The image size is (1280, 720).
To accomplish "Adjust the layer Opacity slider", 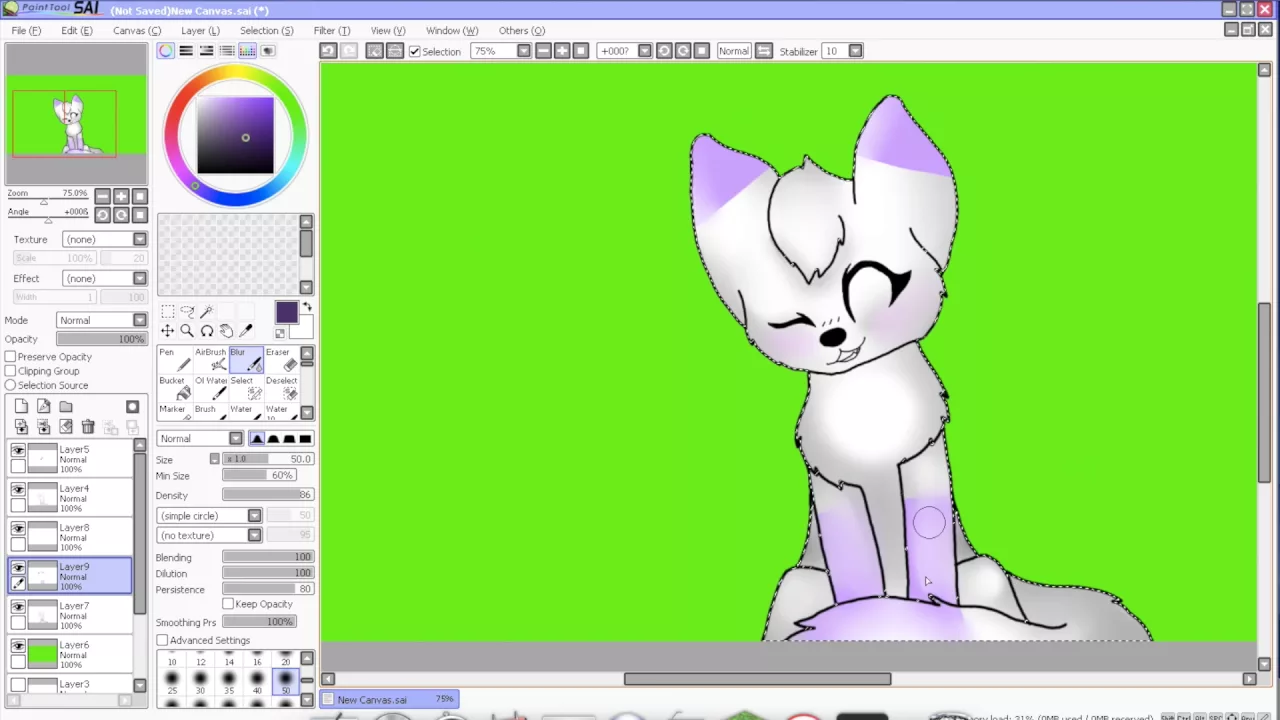I will [x=101, y=339].
